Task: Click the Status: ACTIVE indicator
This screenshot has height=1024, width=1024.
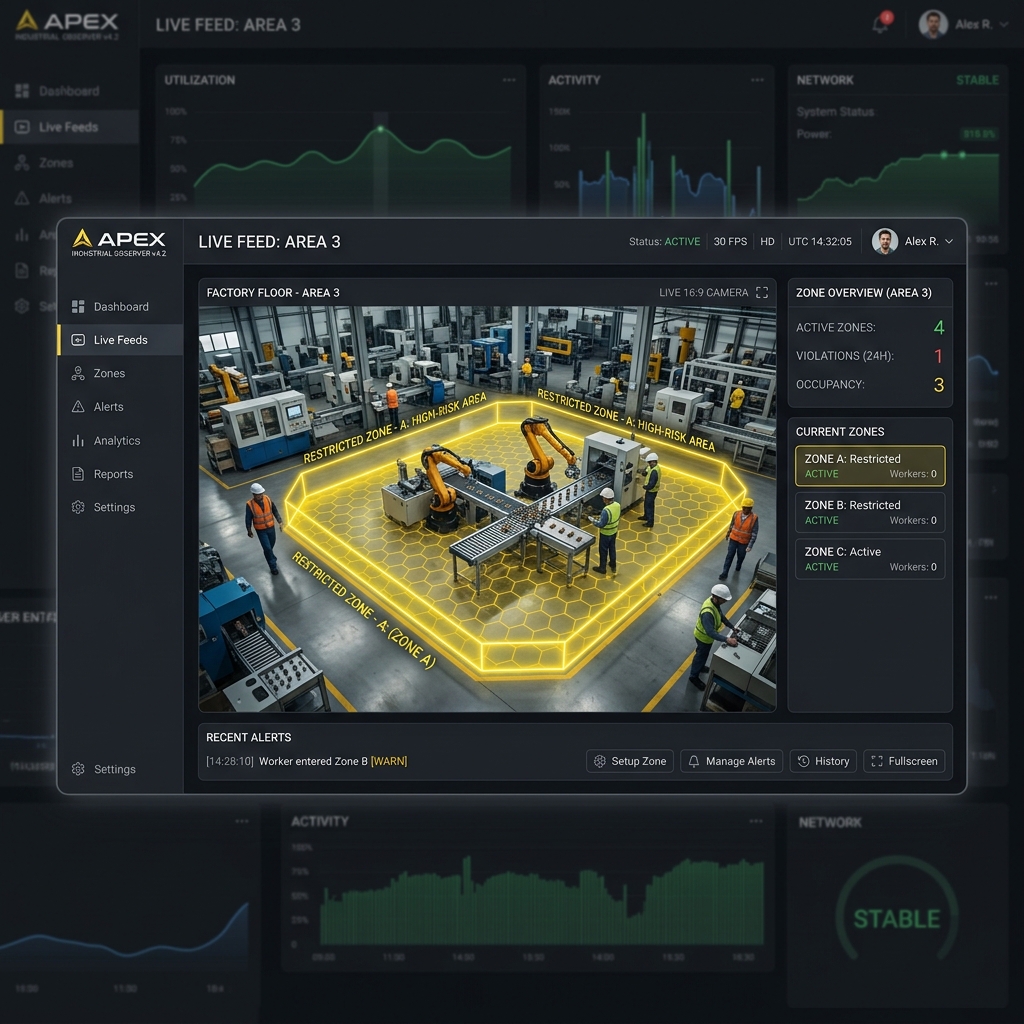Action: point(664,241)
